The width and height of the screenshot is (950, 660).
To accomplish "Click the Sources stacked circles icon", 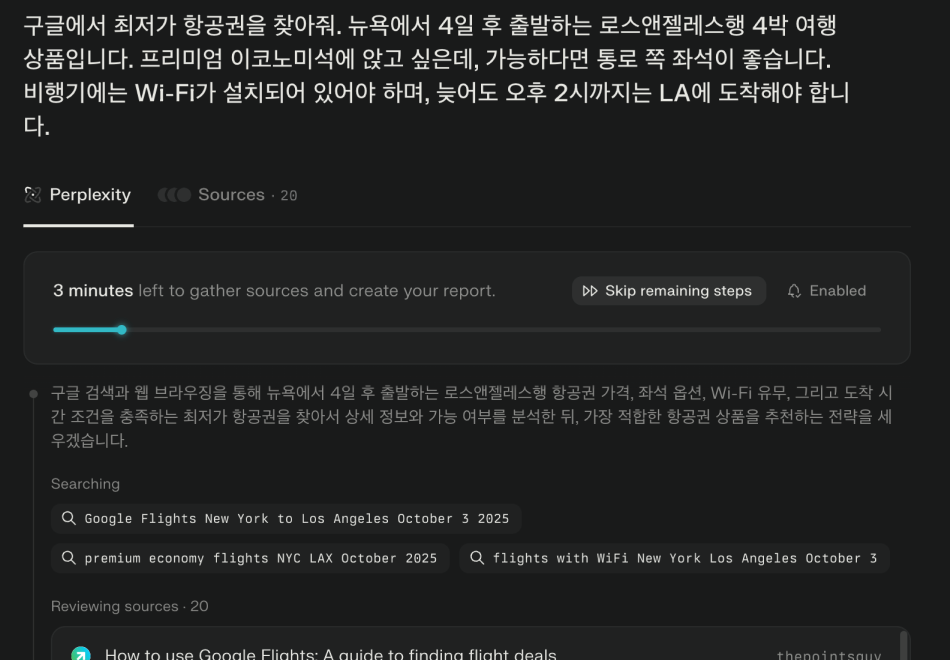I will coord(174,195).
